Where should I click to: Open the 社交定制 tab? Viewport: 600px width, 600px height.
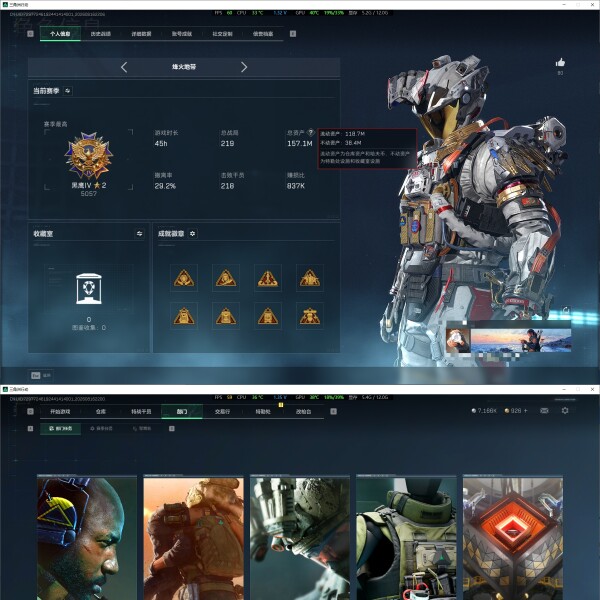coord(222,34)
